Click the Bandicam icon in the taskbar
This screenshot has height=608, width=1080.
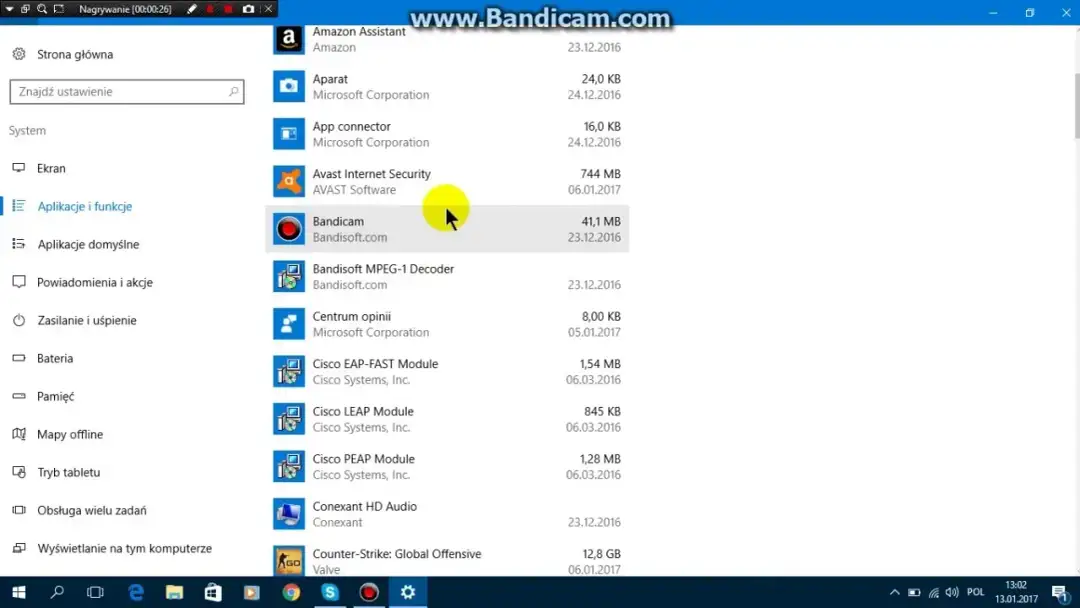(368, 592)
